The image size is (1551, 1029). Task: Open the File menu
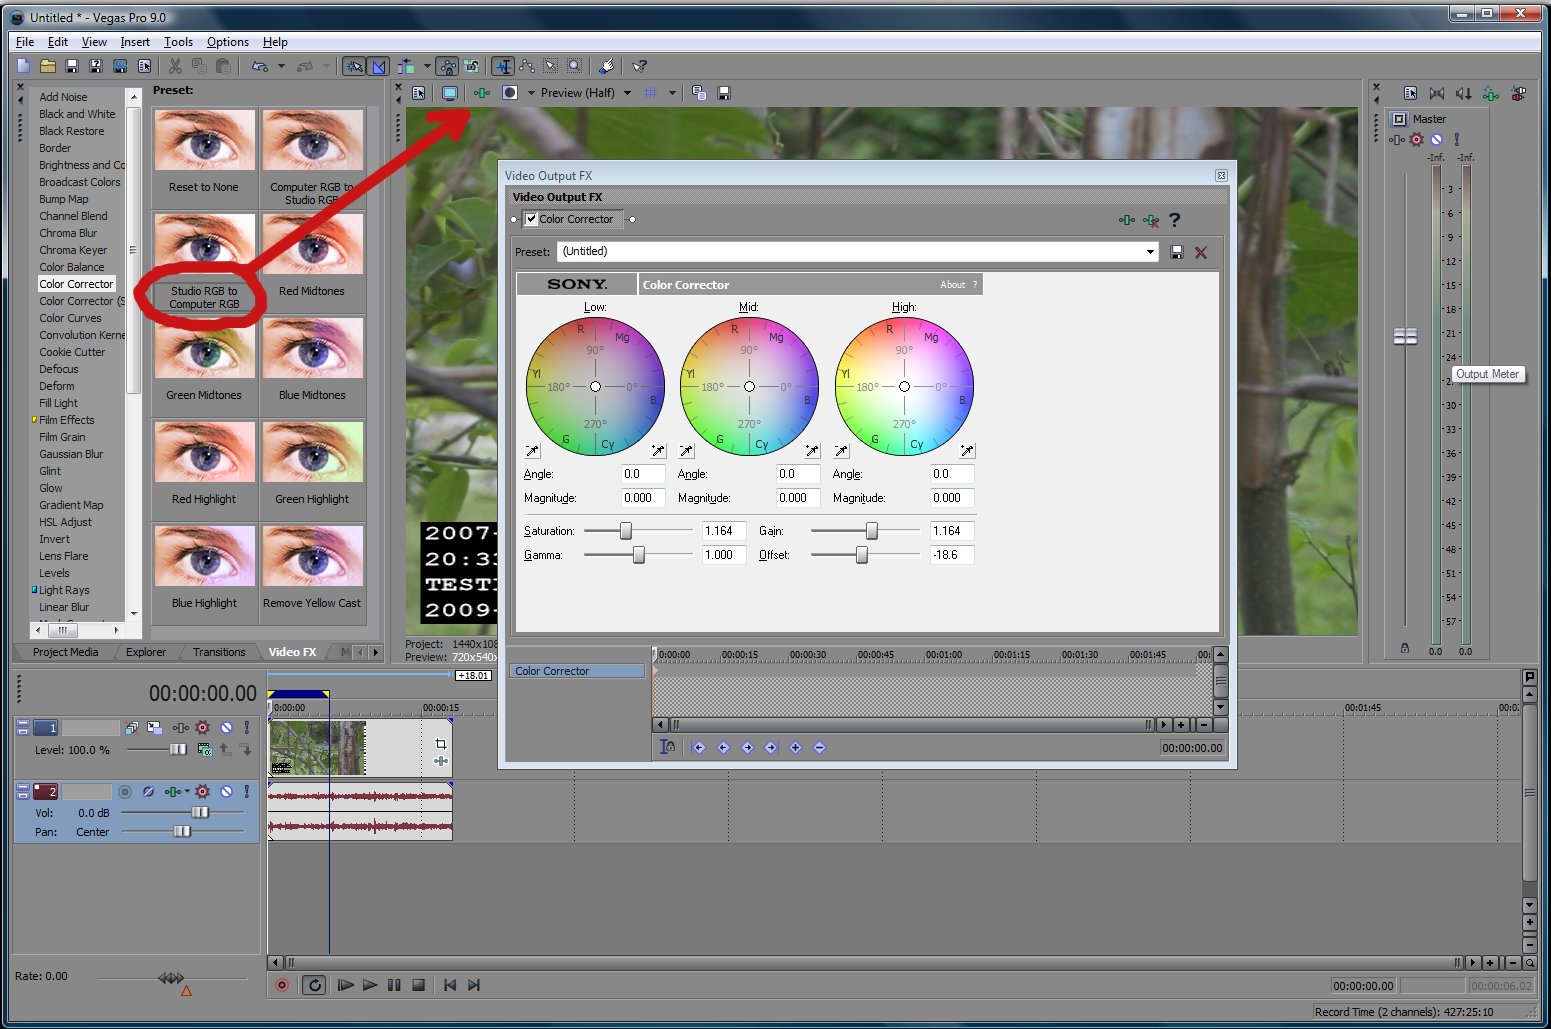tap(25, 42)
